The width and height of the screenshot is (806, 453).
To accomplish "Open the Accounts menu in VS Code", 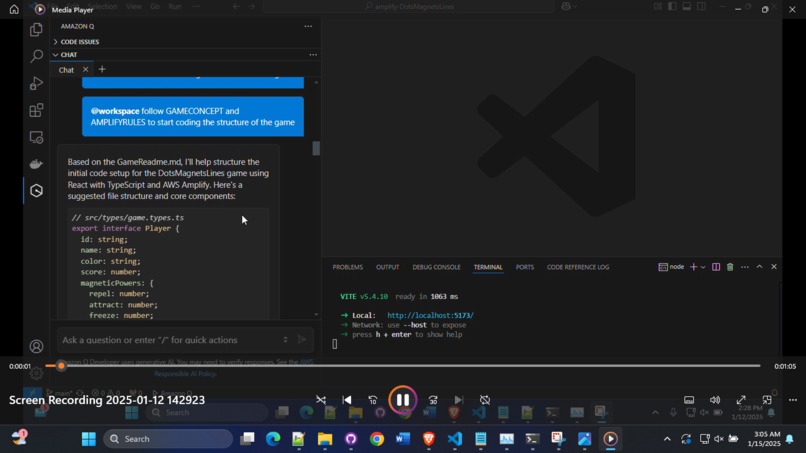I will 36,347.
